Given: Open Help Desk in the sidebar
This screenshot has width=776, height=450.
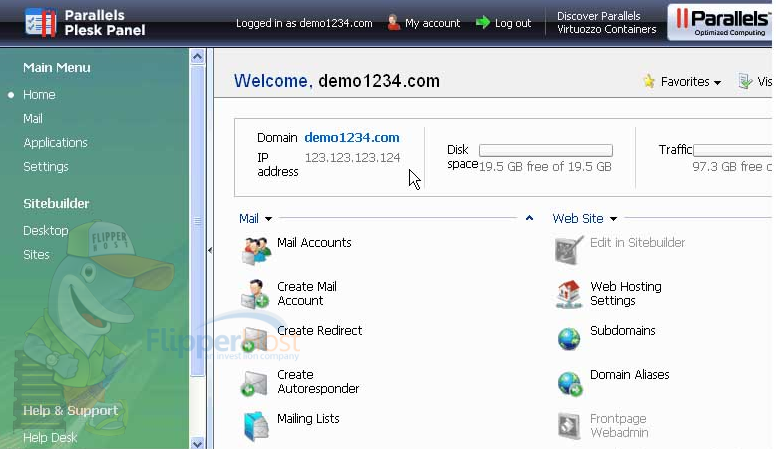Looking at the screenshot, I should click(x=50, y=438).
